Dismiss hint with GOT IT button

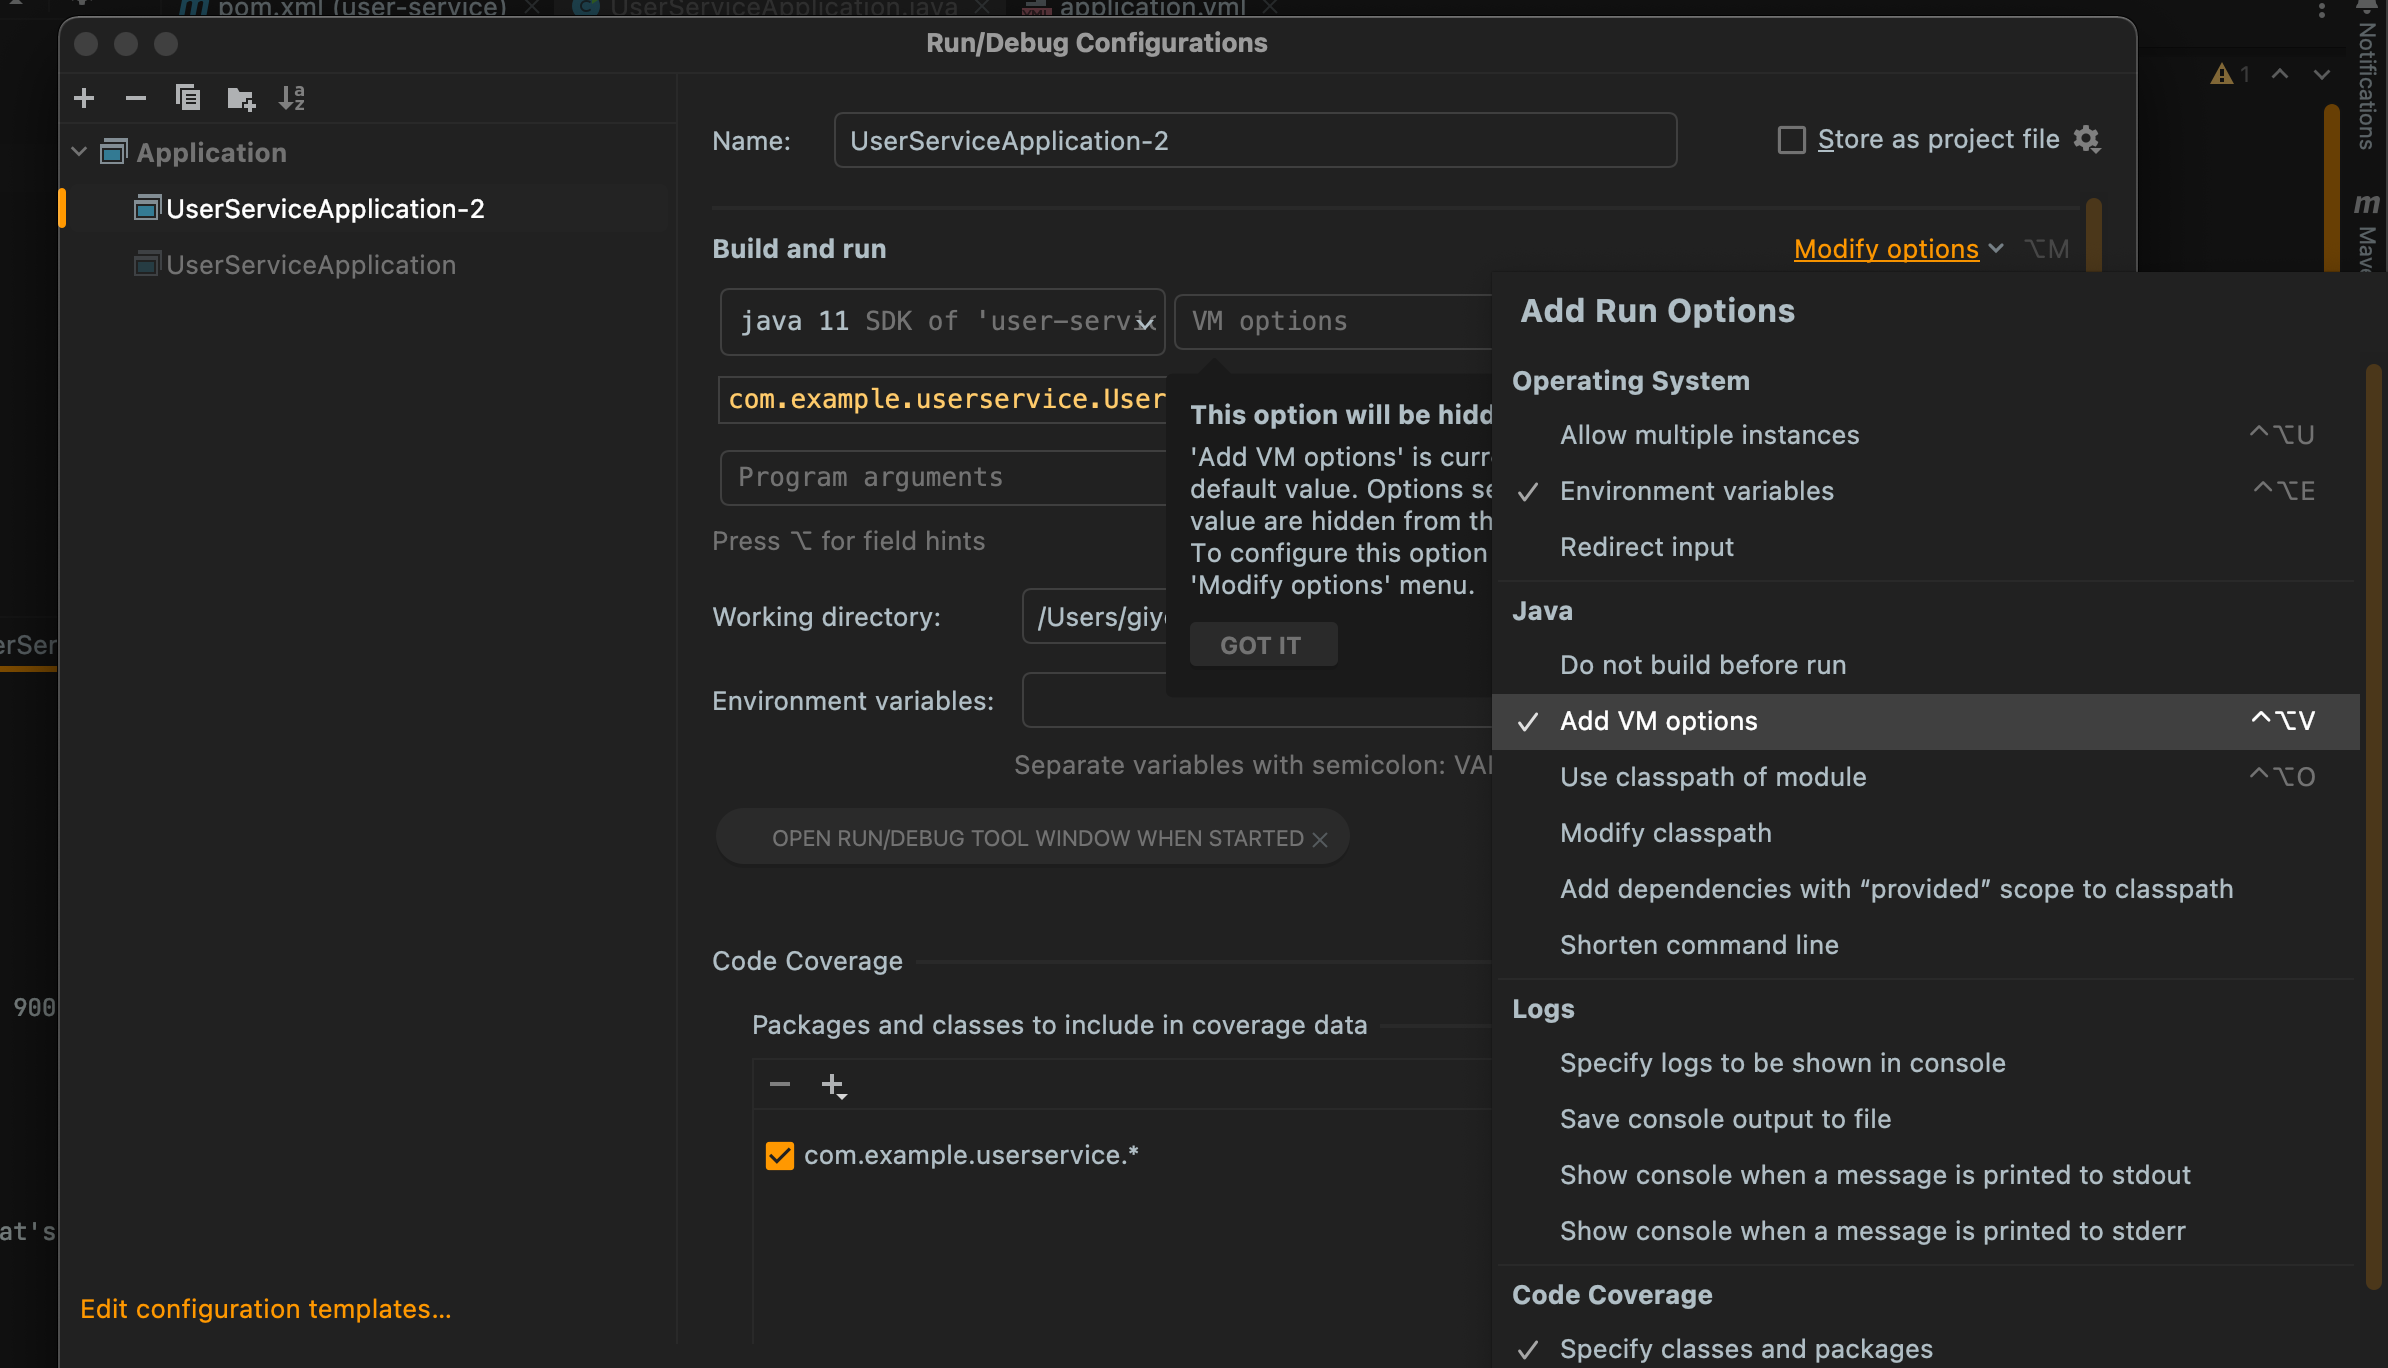point(1263,645)
